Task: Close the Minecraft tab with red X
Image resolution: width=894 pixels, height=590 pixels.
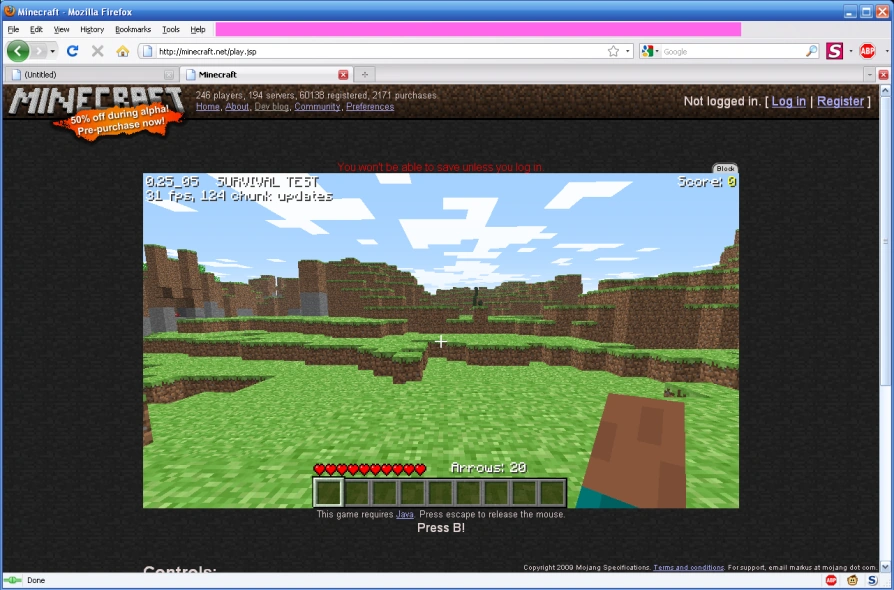Action: [x=343, y=75]
